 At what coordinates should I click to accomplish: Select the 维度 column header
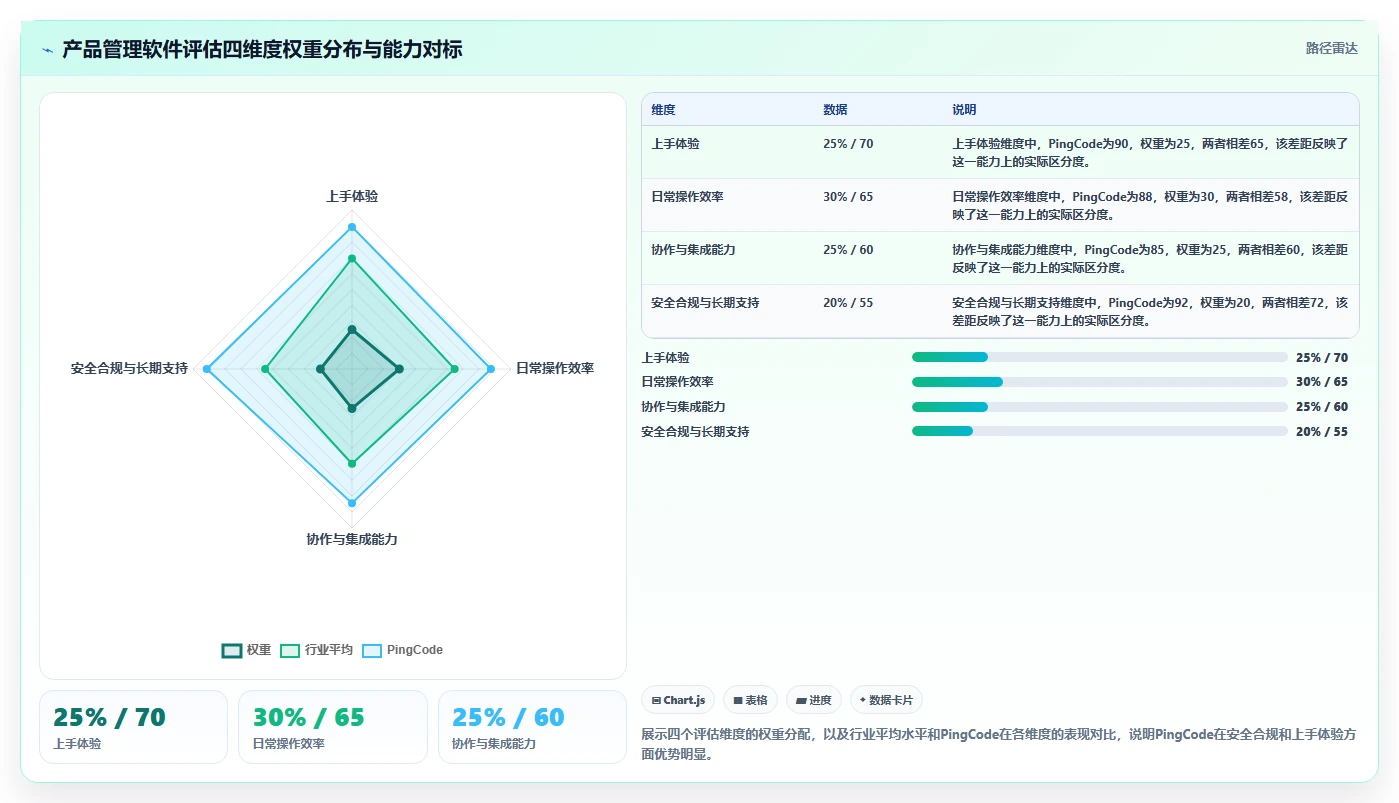click(x=663, y=110)
